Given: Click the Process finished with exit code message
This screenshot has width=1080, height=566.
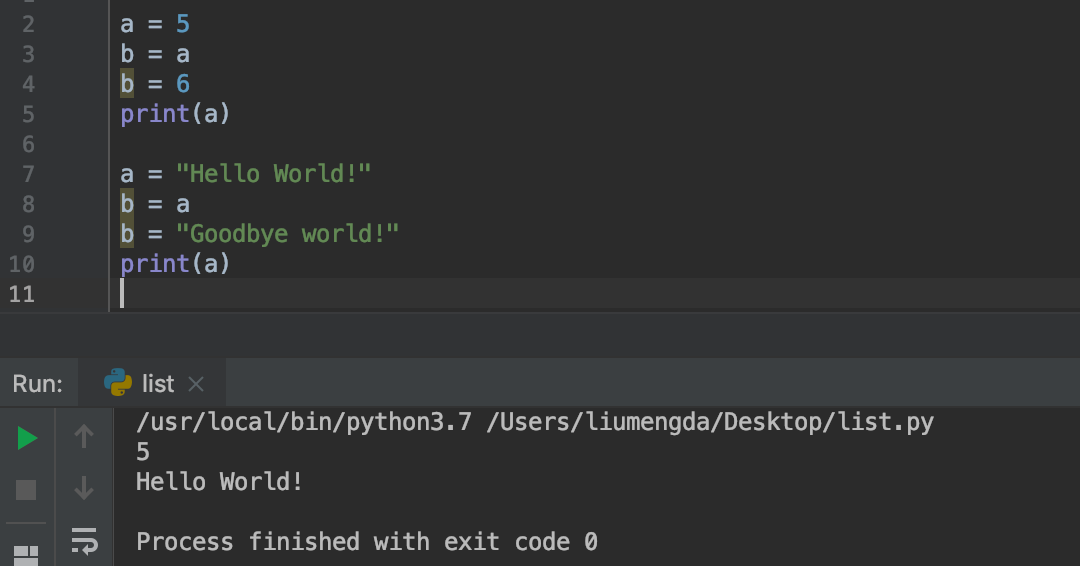Looking at the screenshot, I should pyautogui.click(x=366, y=542).
